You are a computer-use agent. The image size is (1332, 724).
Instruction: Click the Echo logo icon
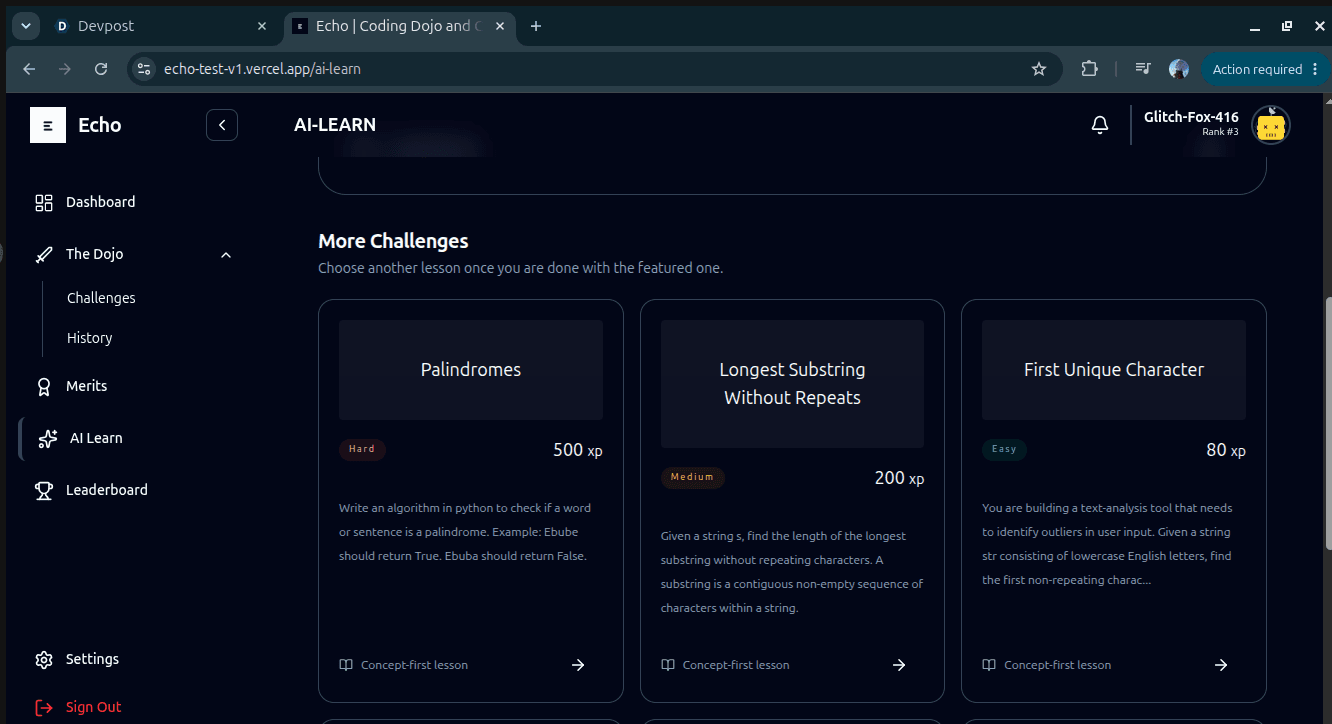click(x=48, y=125)
